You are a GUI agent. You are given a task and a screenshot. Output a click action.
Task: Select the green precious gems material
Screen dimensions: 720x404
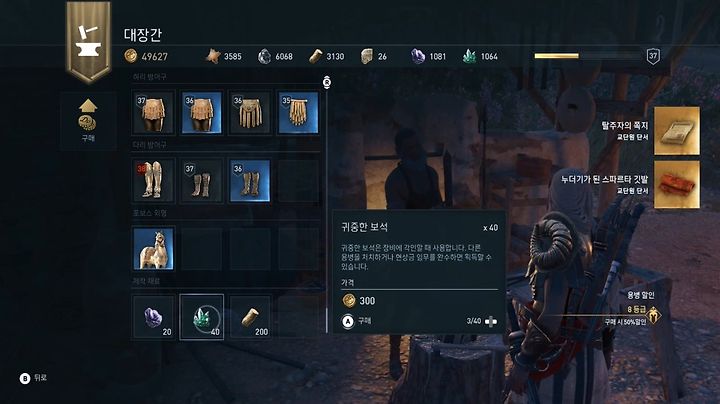202,317
